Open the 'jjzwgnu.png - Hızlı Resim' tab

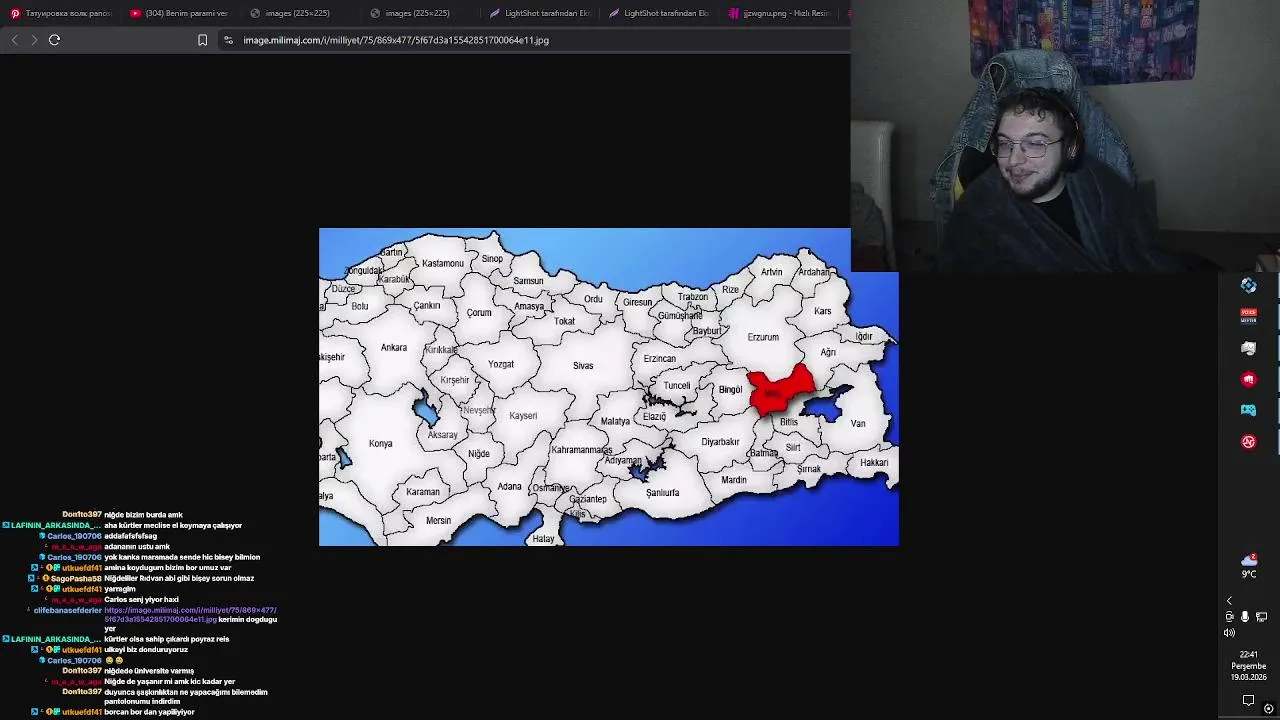point(780,13)
